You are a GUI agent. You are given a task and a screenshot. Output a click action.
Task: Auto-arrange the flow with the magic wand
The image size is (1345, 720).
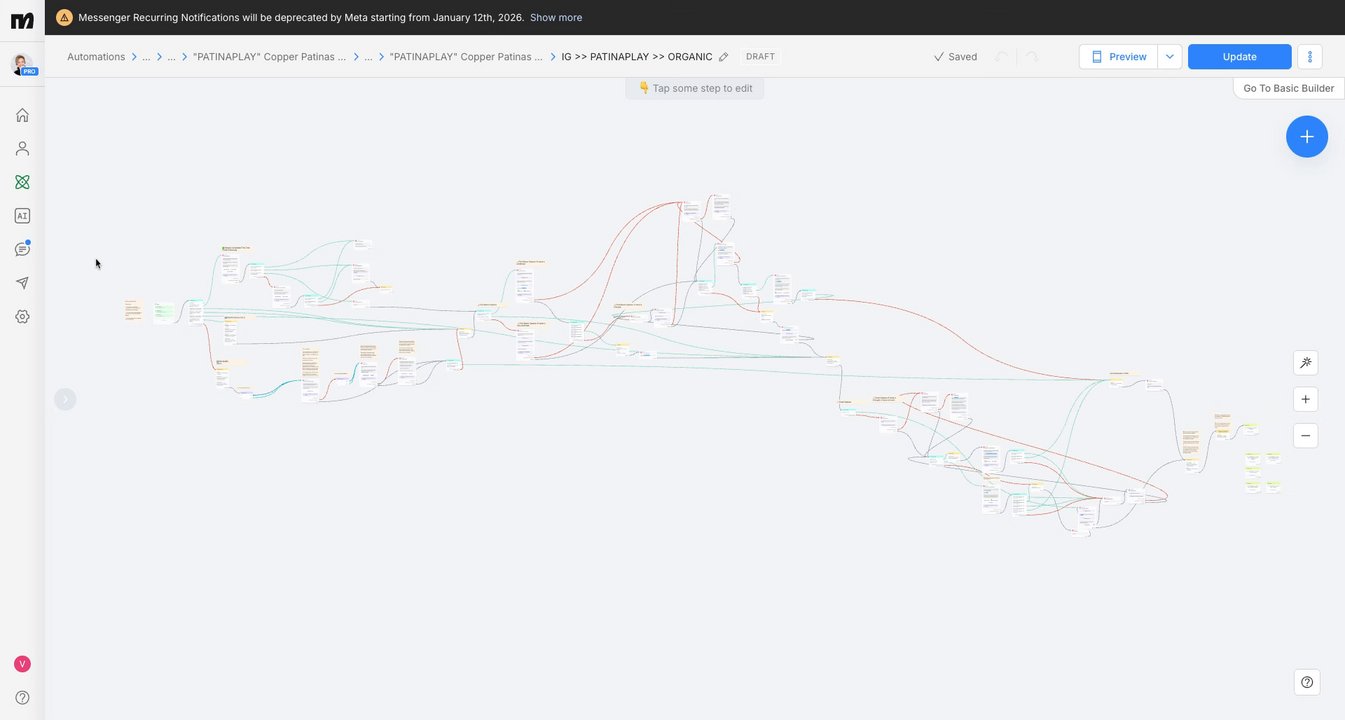pos(1305,363)
